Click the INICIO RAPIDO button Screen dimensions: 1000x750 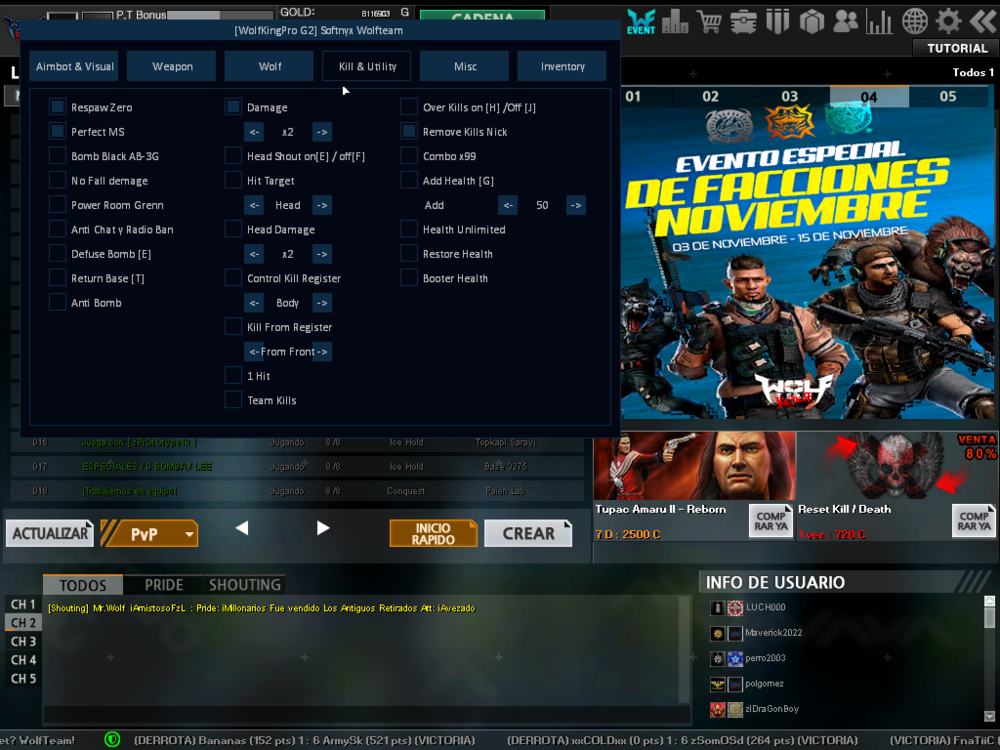tap(432, 534)
